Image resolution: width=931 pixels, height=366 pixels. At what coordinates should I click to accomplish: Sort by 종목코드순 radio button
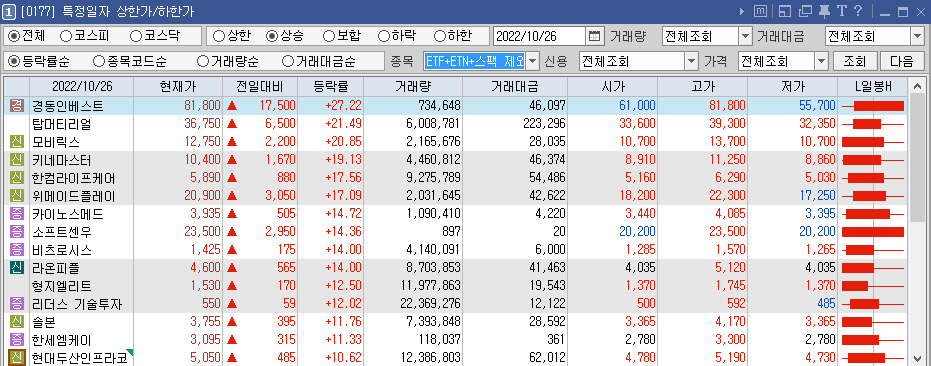coord(100,61)
